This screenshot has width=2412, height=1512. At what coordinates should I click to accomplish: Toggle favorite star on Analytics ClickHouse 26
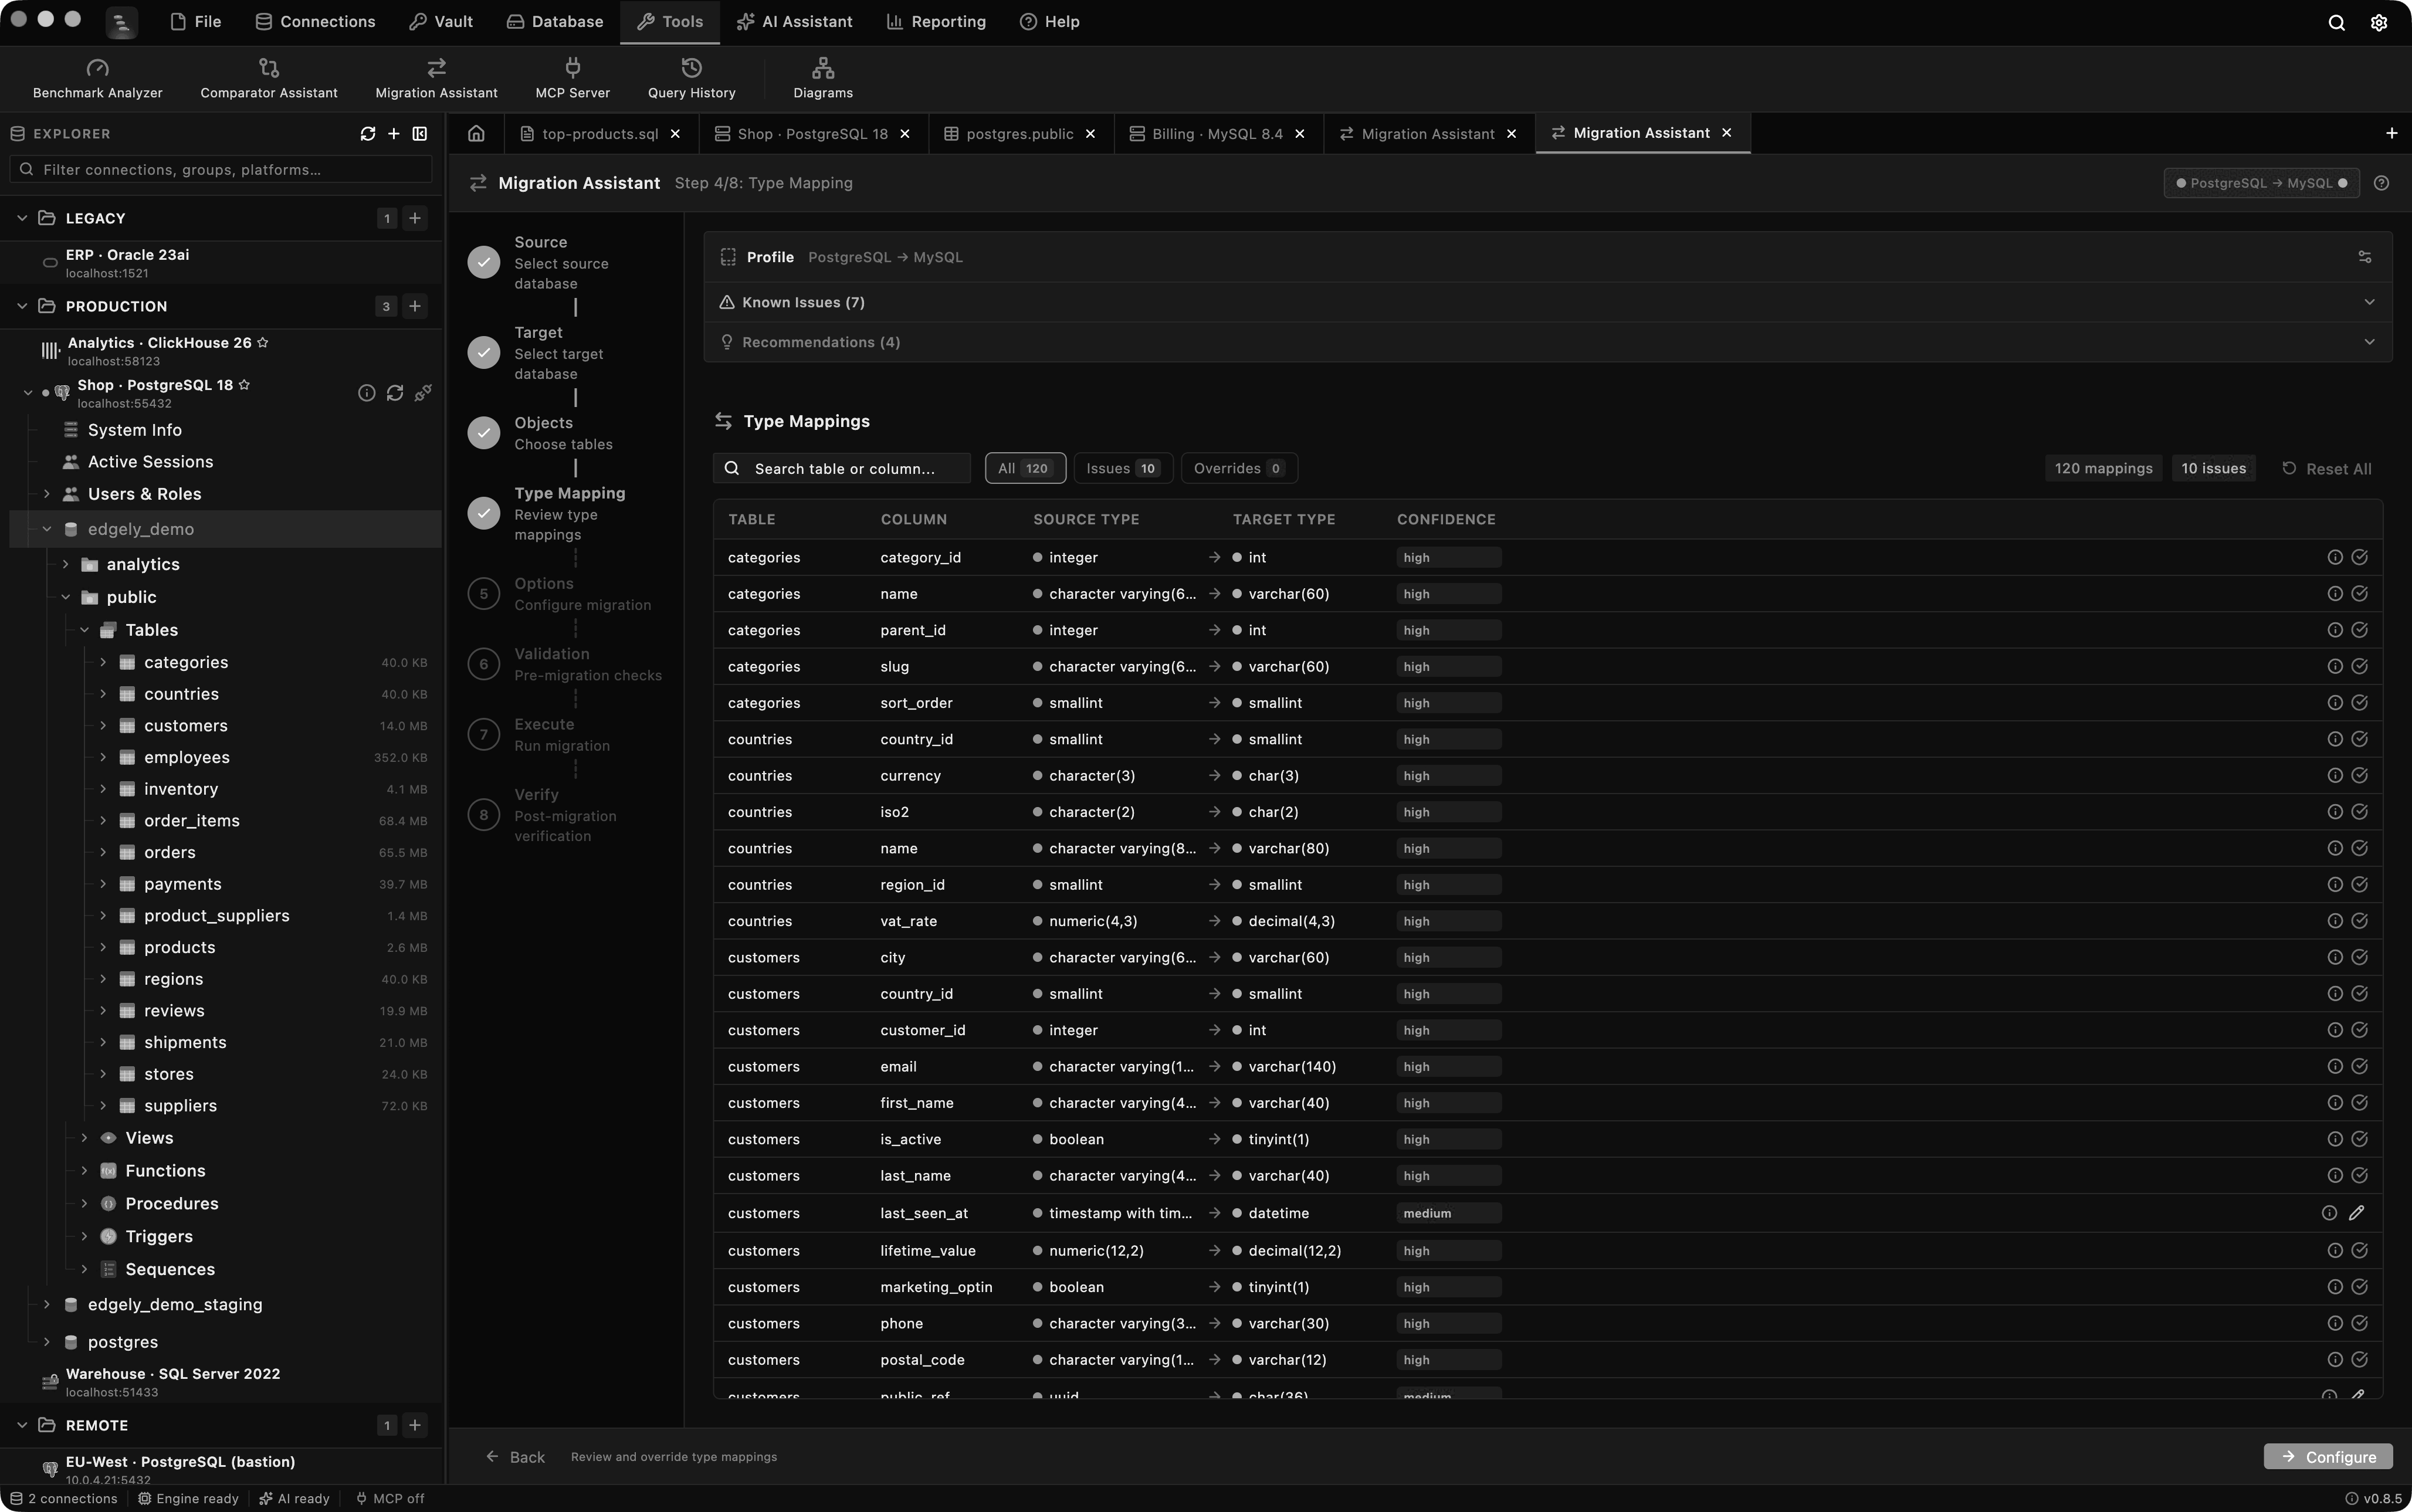(x=263, y=342)
